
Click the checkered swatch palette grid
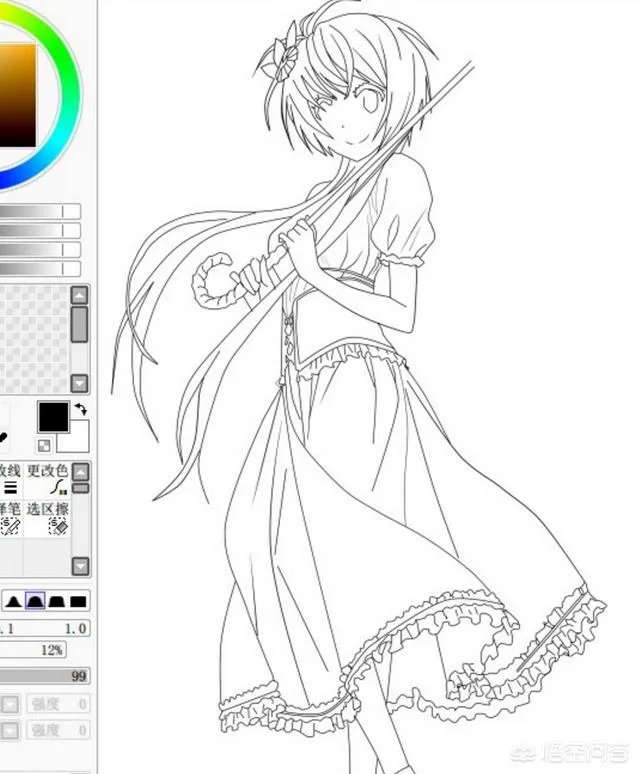(x=34, y=339)
